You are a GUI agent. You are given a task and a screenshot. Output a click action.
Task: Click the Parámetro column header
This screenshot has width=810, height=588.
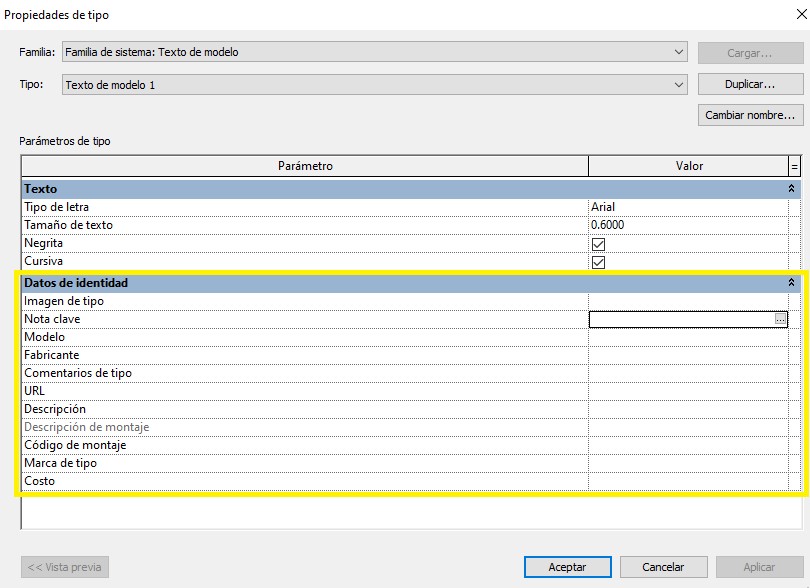305,166
